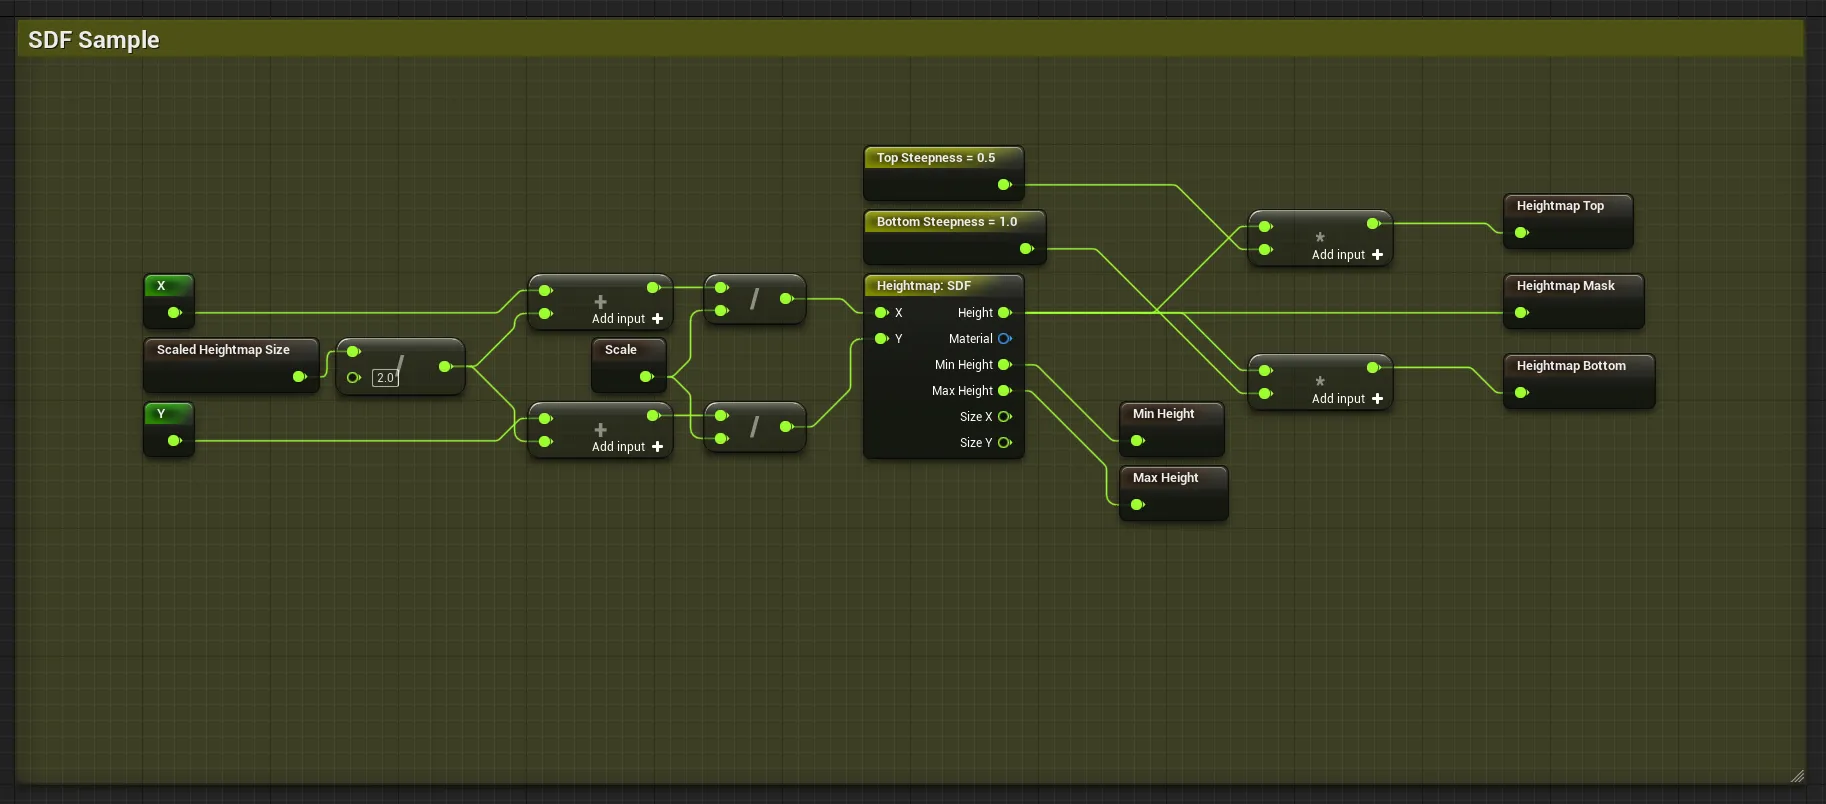
Task: Click the blue Material output pin
Action: (1004, 339)
